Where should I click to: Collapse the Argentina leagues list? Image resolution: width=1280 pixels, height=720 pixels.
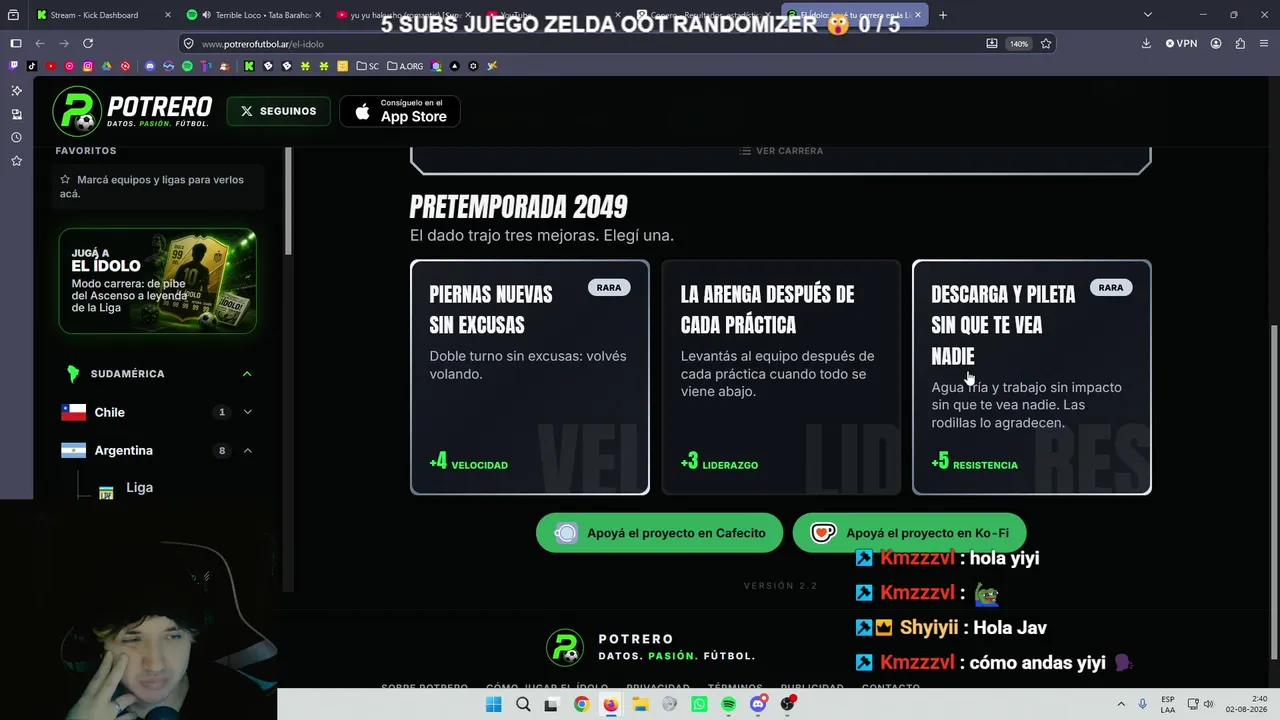pyautogui.click(x=248, y=451)
